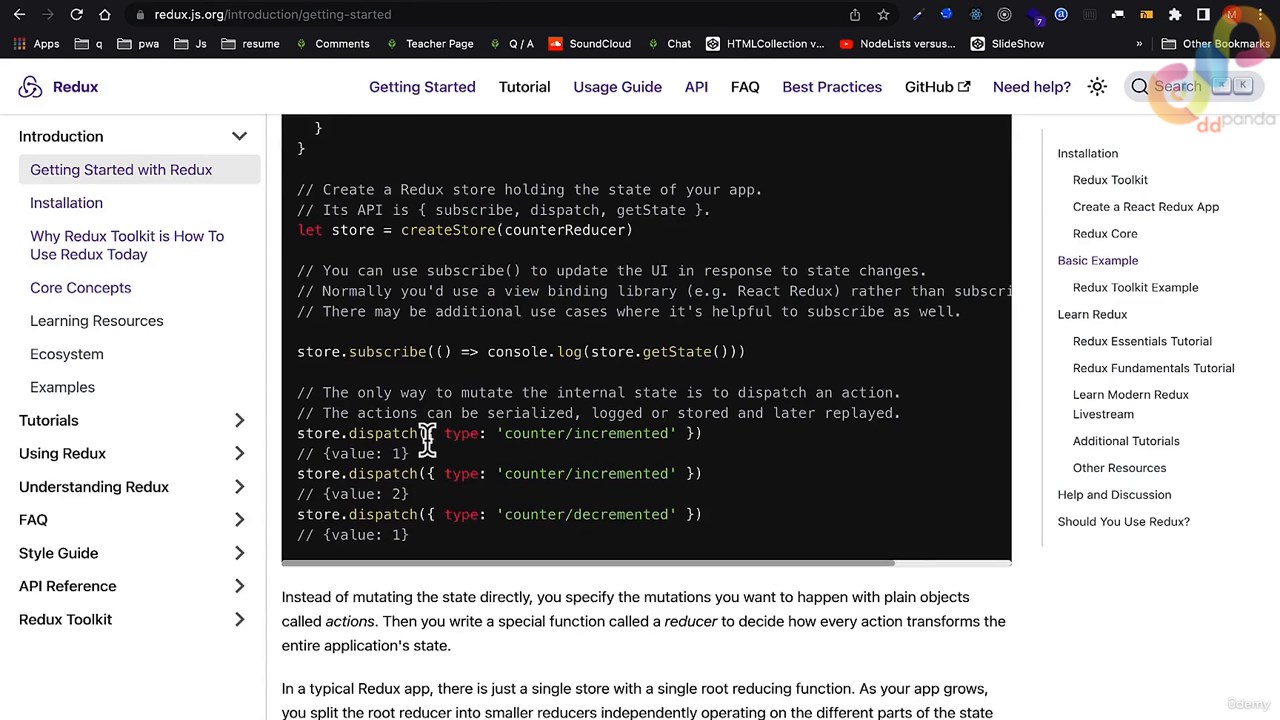This screenshot has width=1280, height=720.
Task: Click the browser side panel icon
Action: (1203, 15)
